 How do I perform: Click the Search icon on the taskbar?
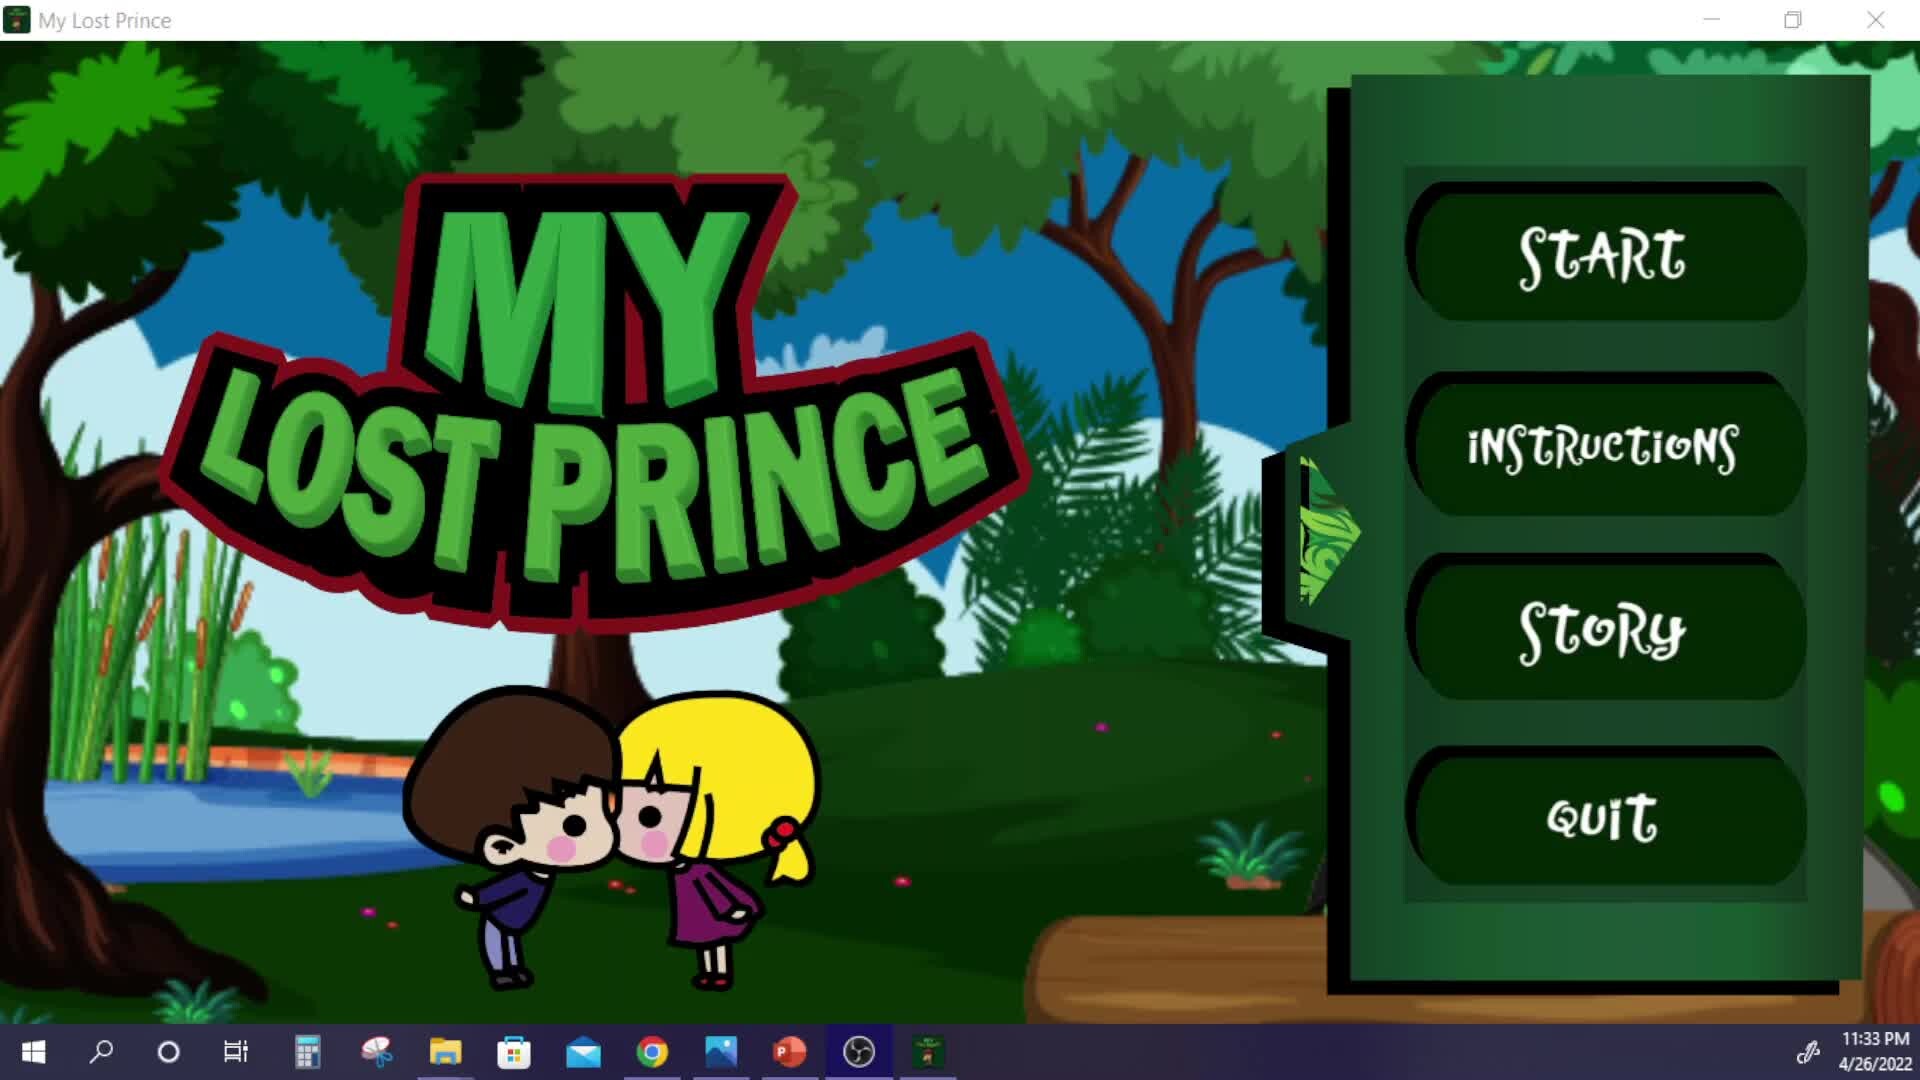point(101,1052)
